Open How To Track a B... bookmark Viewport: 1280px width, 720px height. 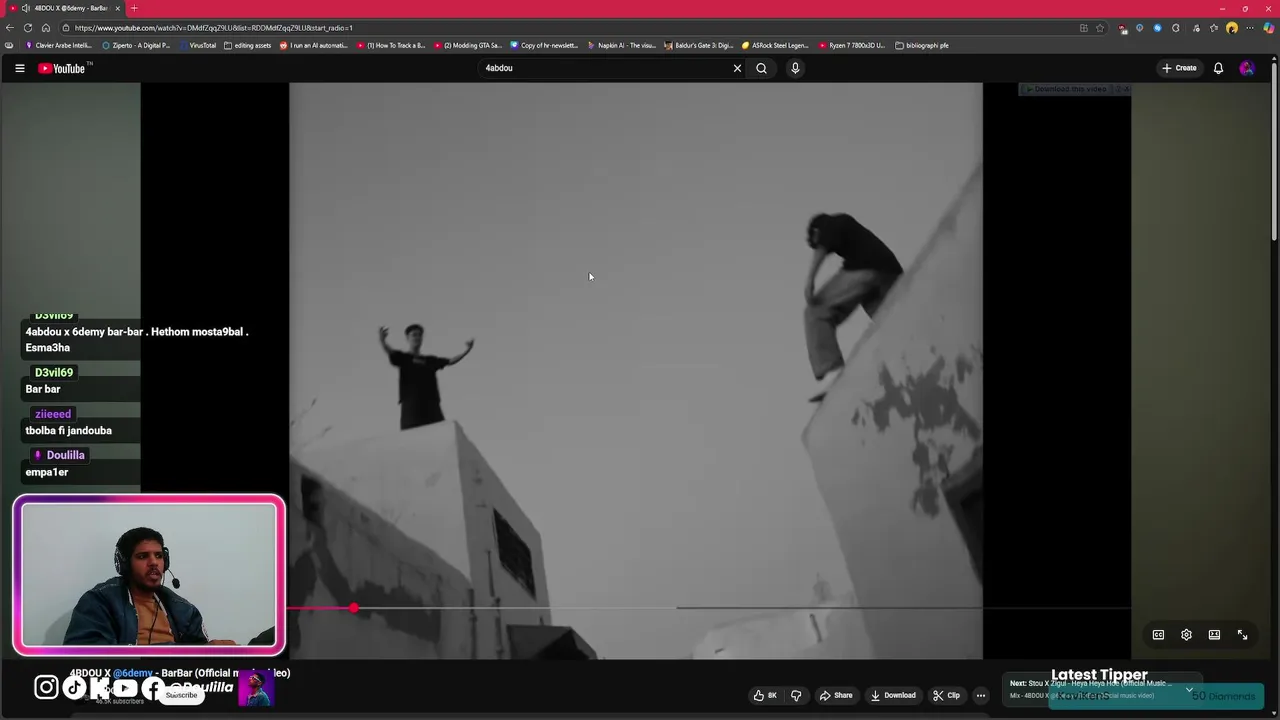click(x=391, y=45)
